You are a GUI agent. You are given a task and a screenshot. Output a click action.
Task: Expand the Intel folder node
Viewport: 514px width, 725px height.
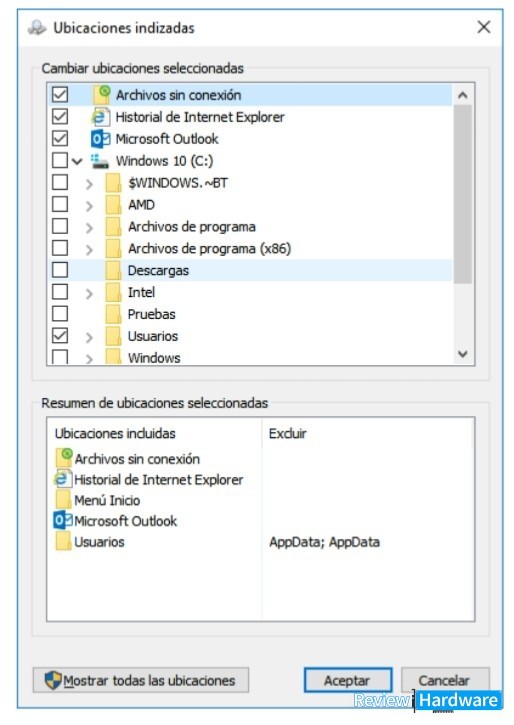[89, 293]
